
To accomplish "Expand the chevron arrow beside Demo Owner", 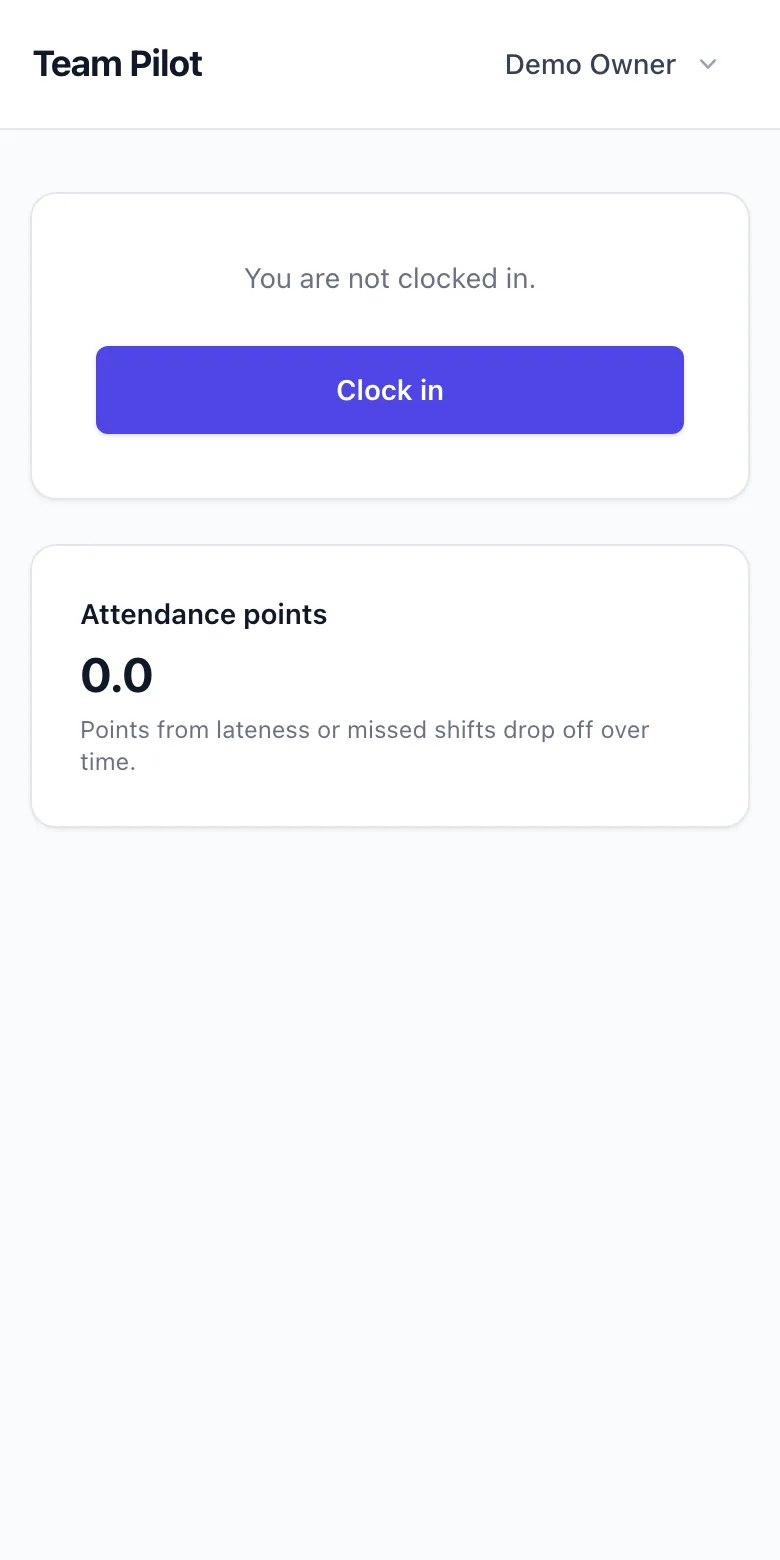I will (x=708, y=64).
